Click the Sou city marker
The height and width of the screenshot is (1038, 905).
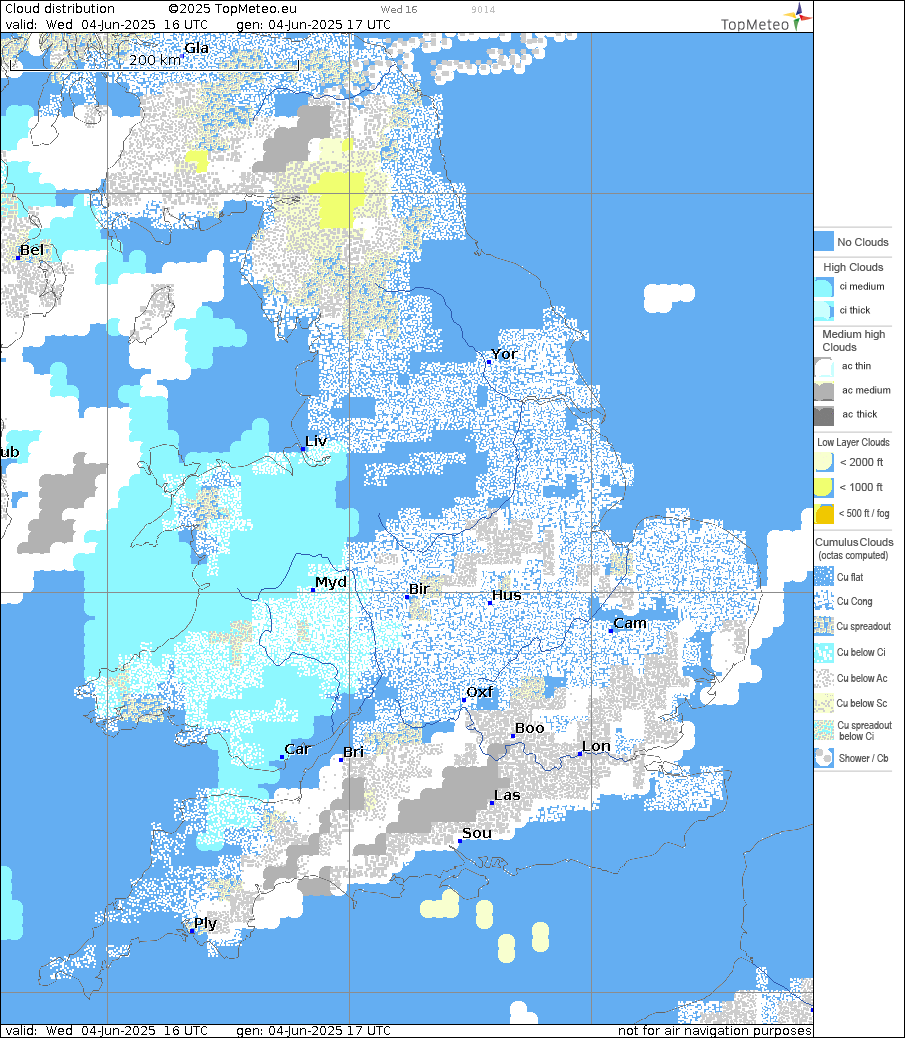tap(460, 841)
